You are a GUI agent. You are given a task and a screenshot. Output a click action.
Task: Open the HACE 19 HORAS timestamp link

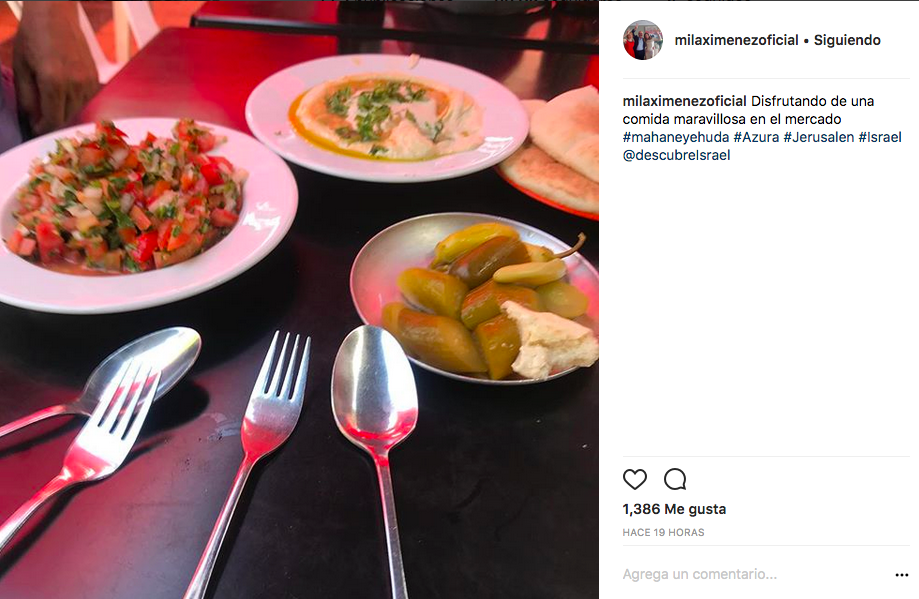point(663,533)
